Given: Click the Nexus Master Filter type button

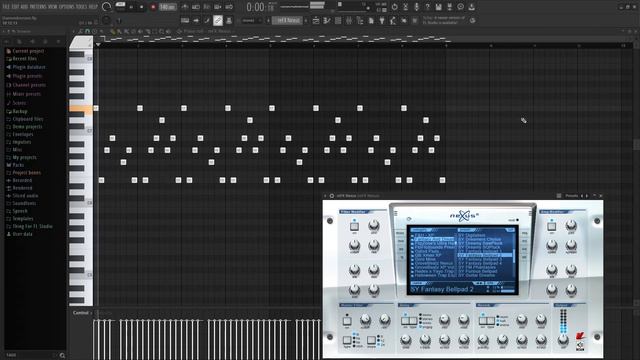Looking at the screenshot, I should [347, 340].
